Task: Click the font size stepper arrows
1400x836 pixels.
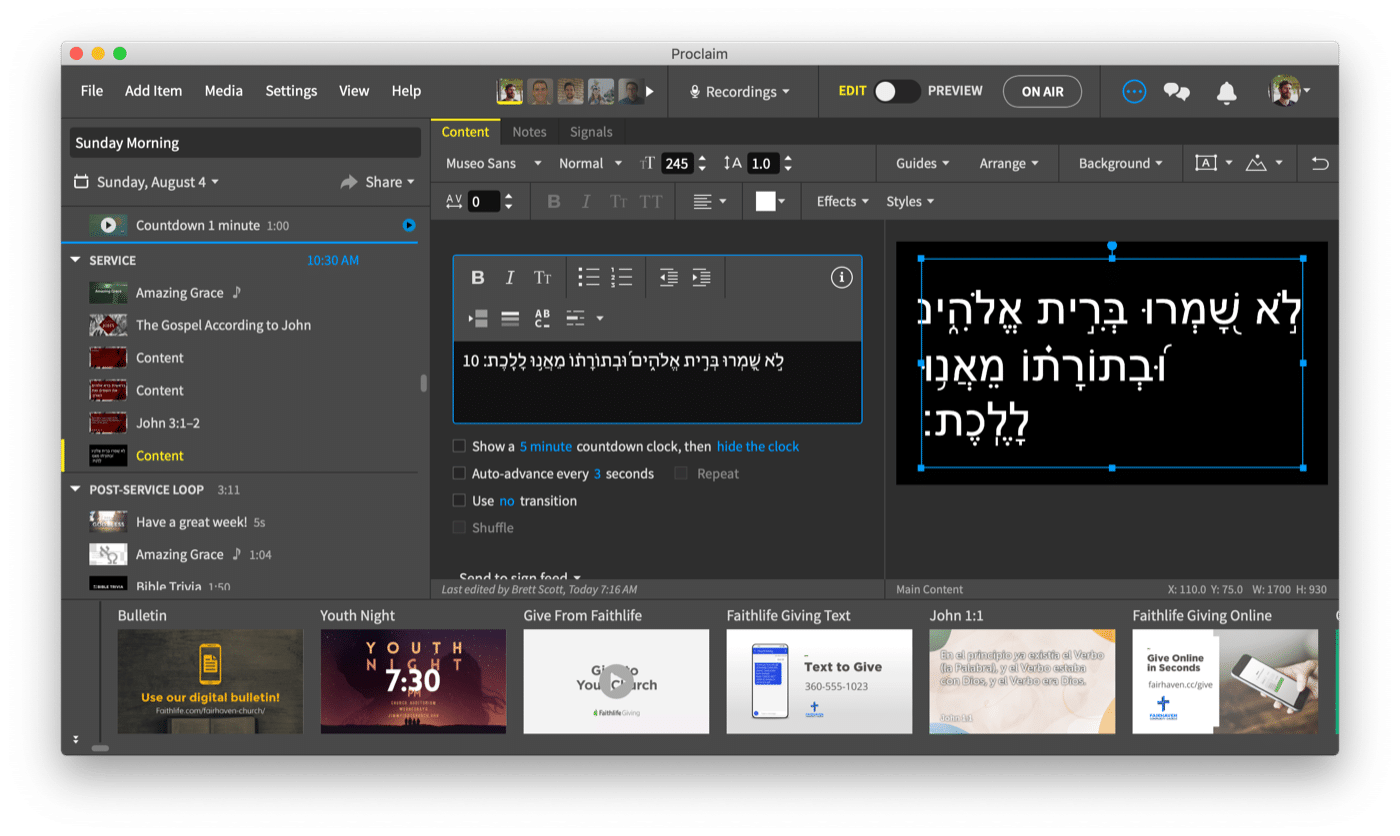Action: tap(702, 163)
